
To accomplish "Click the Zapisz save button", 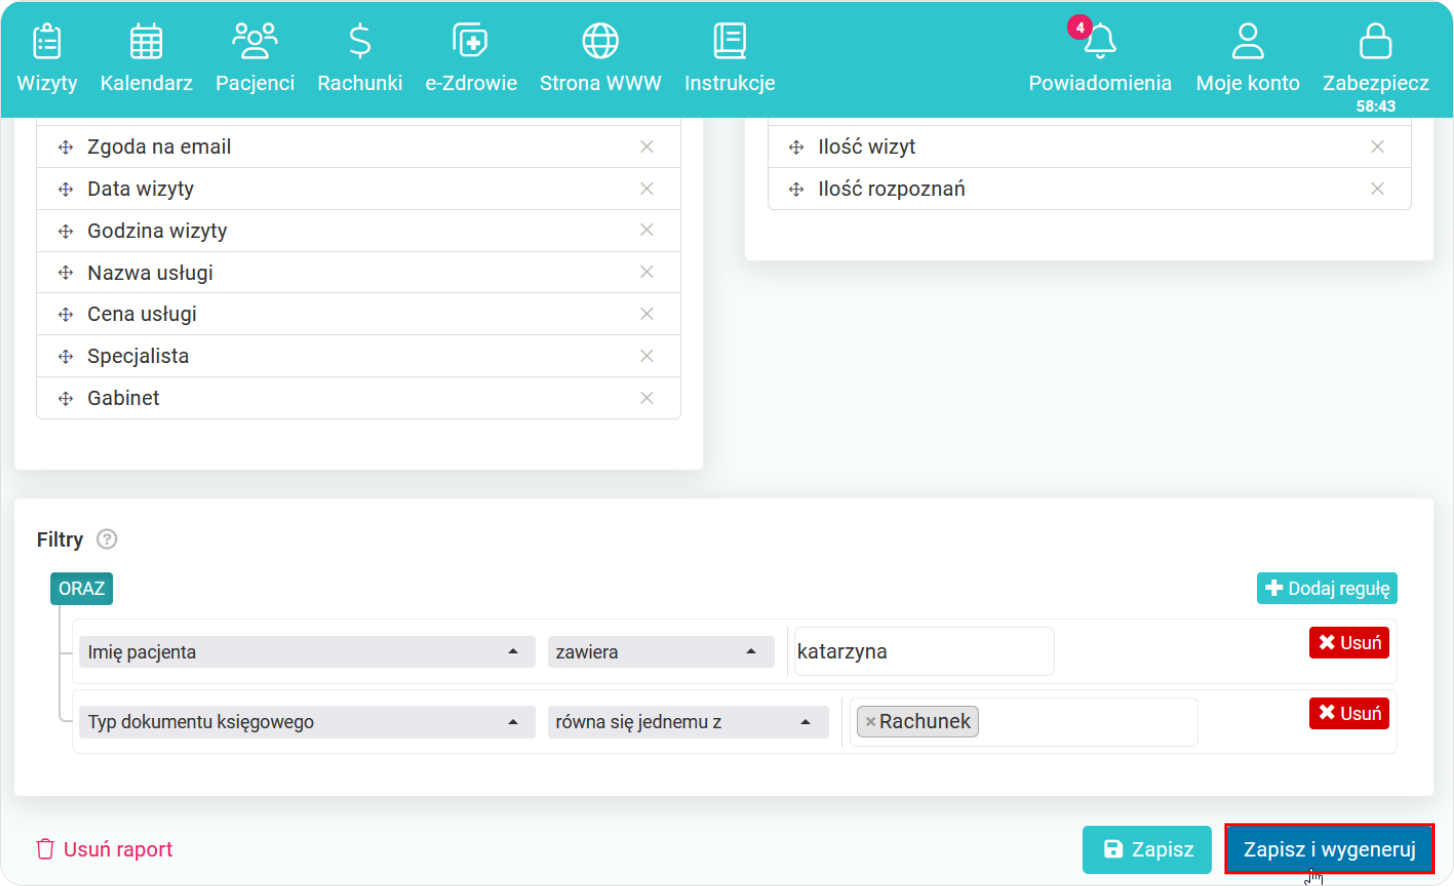I will (1147, 850).
